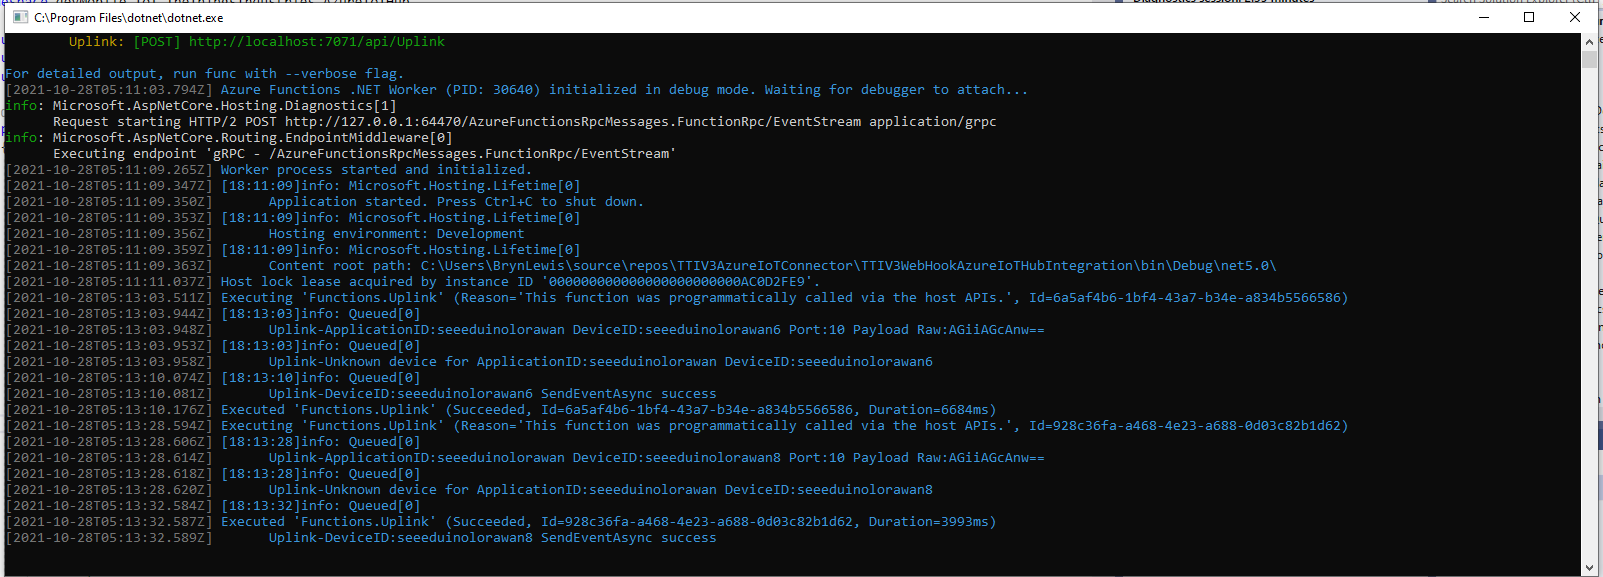Click the '--verbose flag' hint line
The width and height of the screenshot is (1603, 577).
[x=204, y=74]
